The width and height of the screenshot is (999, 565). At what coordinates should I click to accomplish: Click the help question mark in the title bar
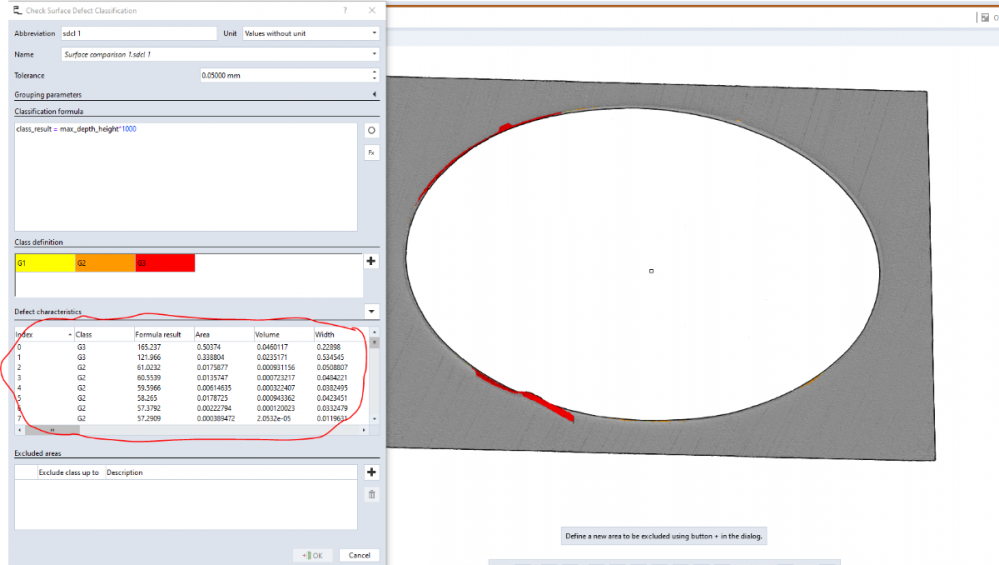[345, 10]
